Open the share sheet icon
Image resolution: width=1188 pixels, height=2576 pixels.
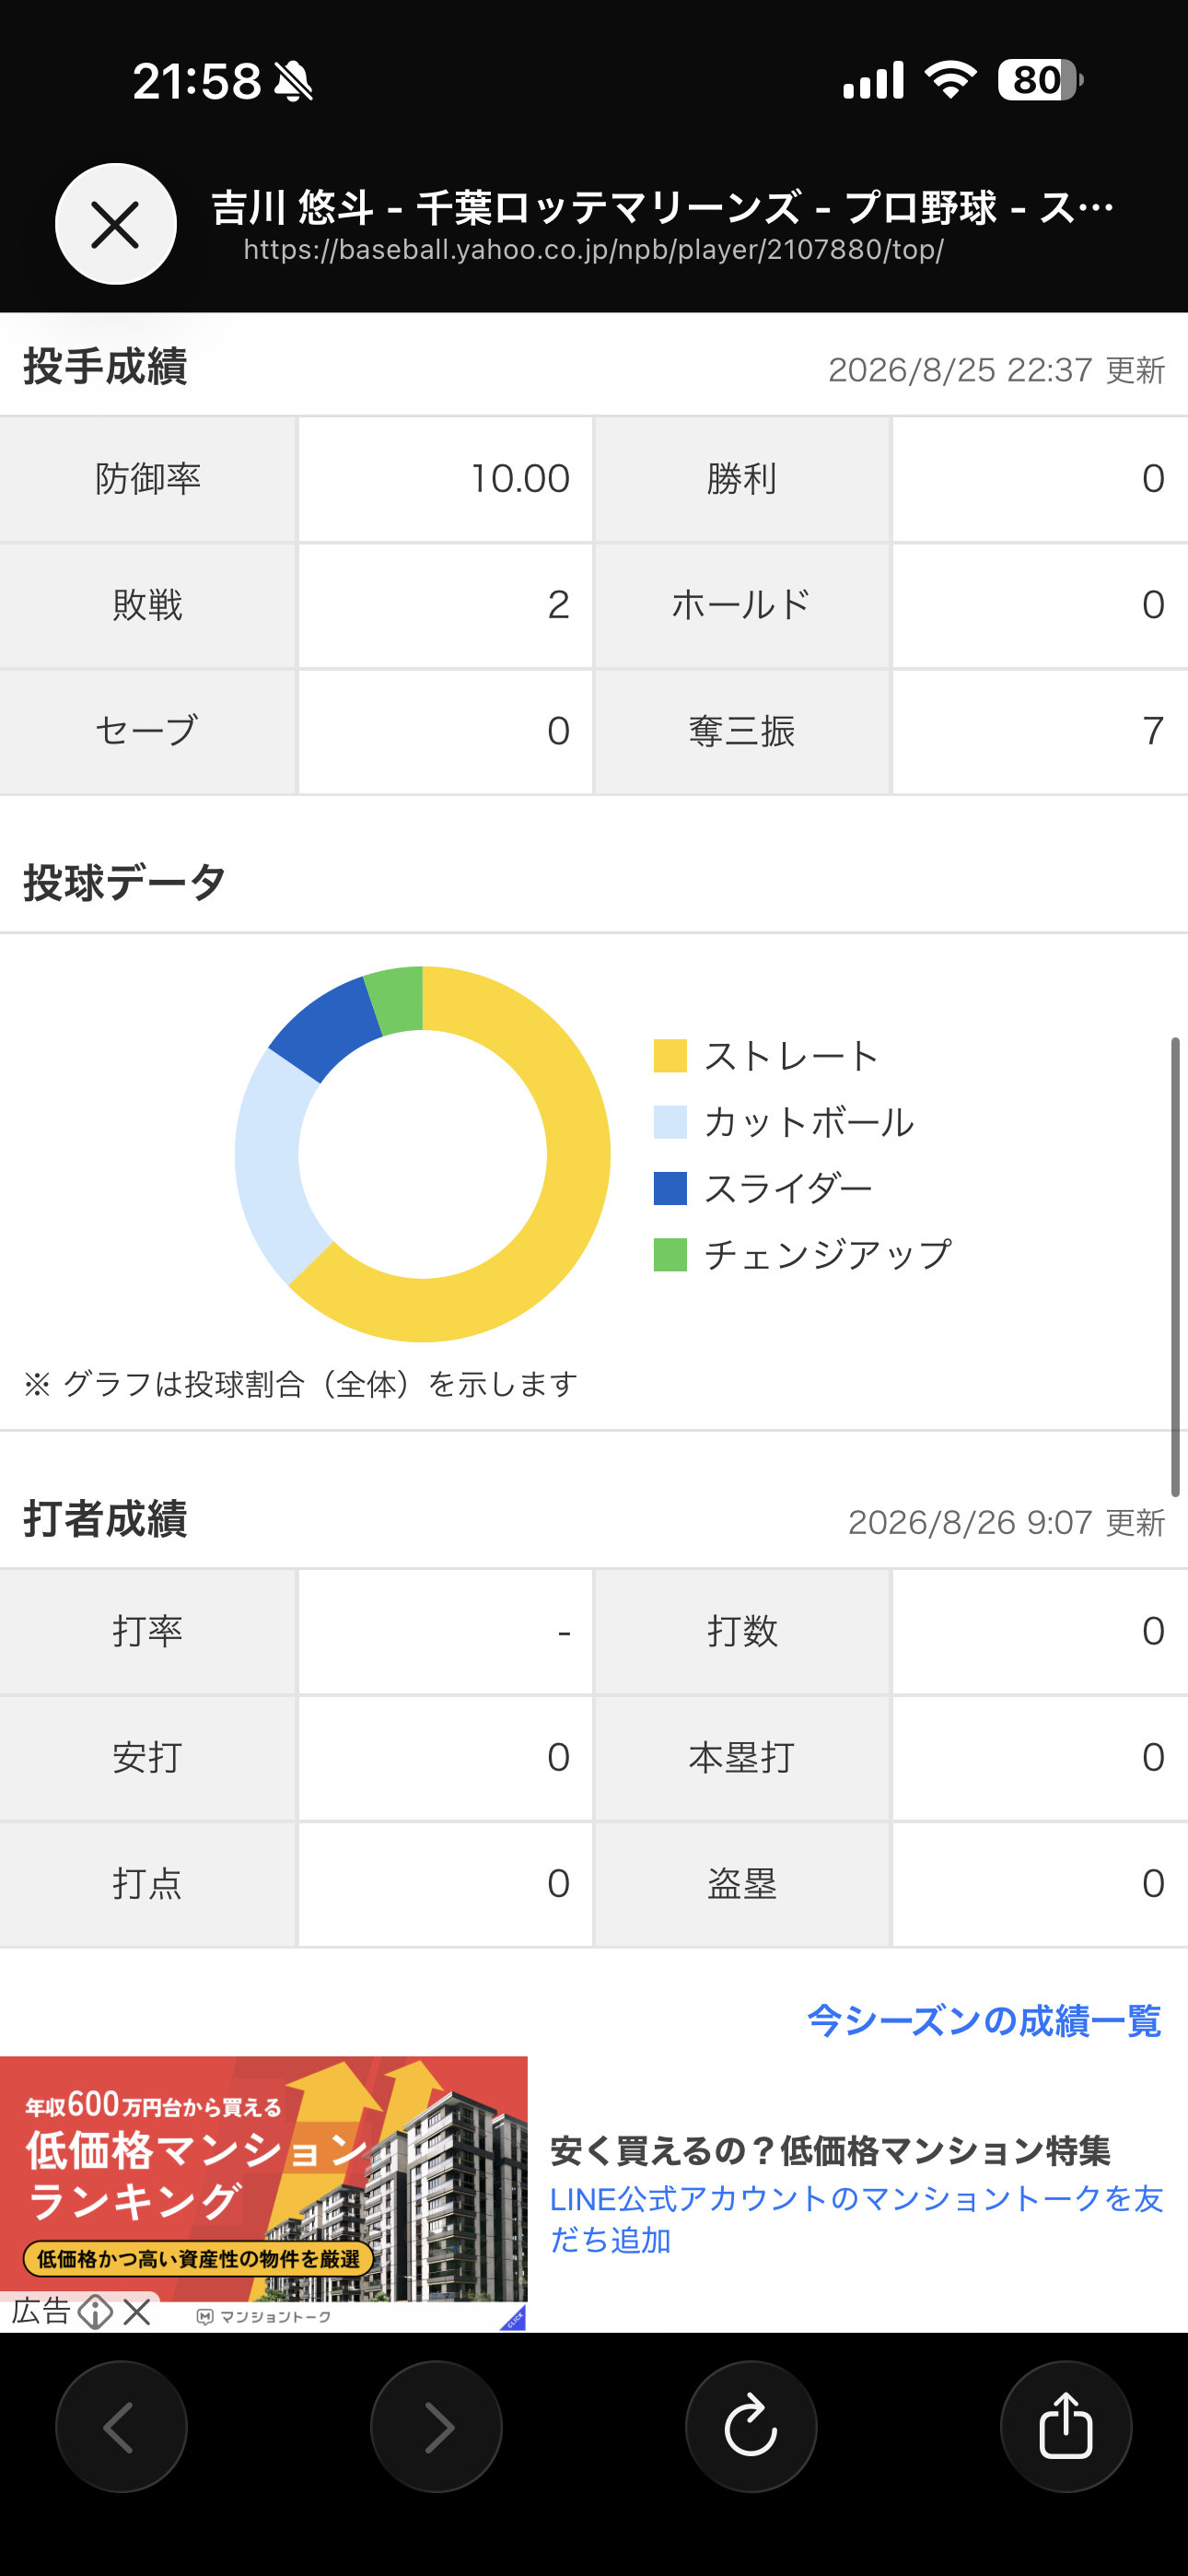1066,2427
